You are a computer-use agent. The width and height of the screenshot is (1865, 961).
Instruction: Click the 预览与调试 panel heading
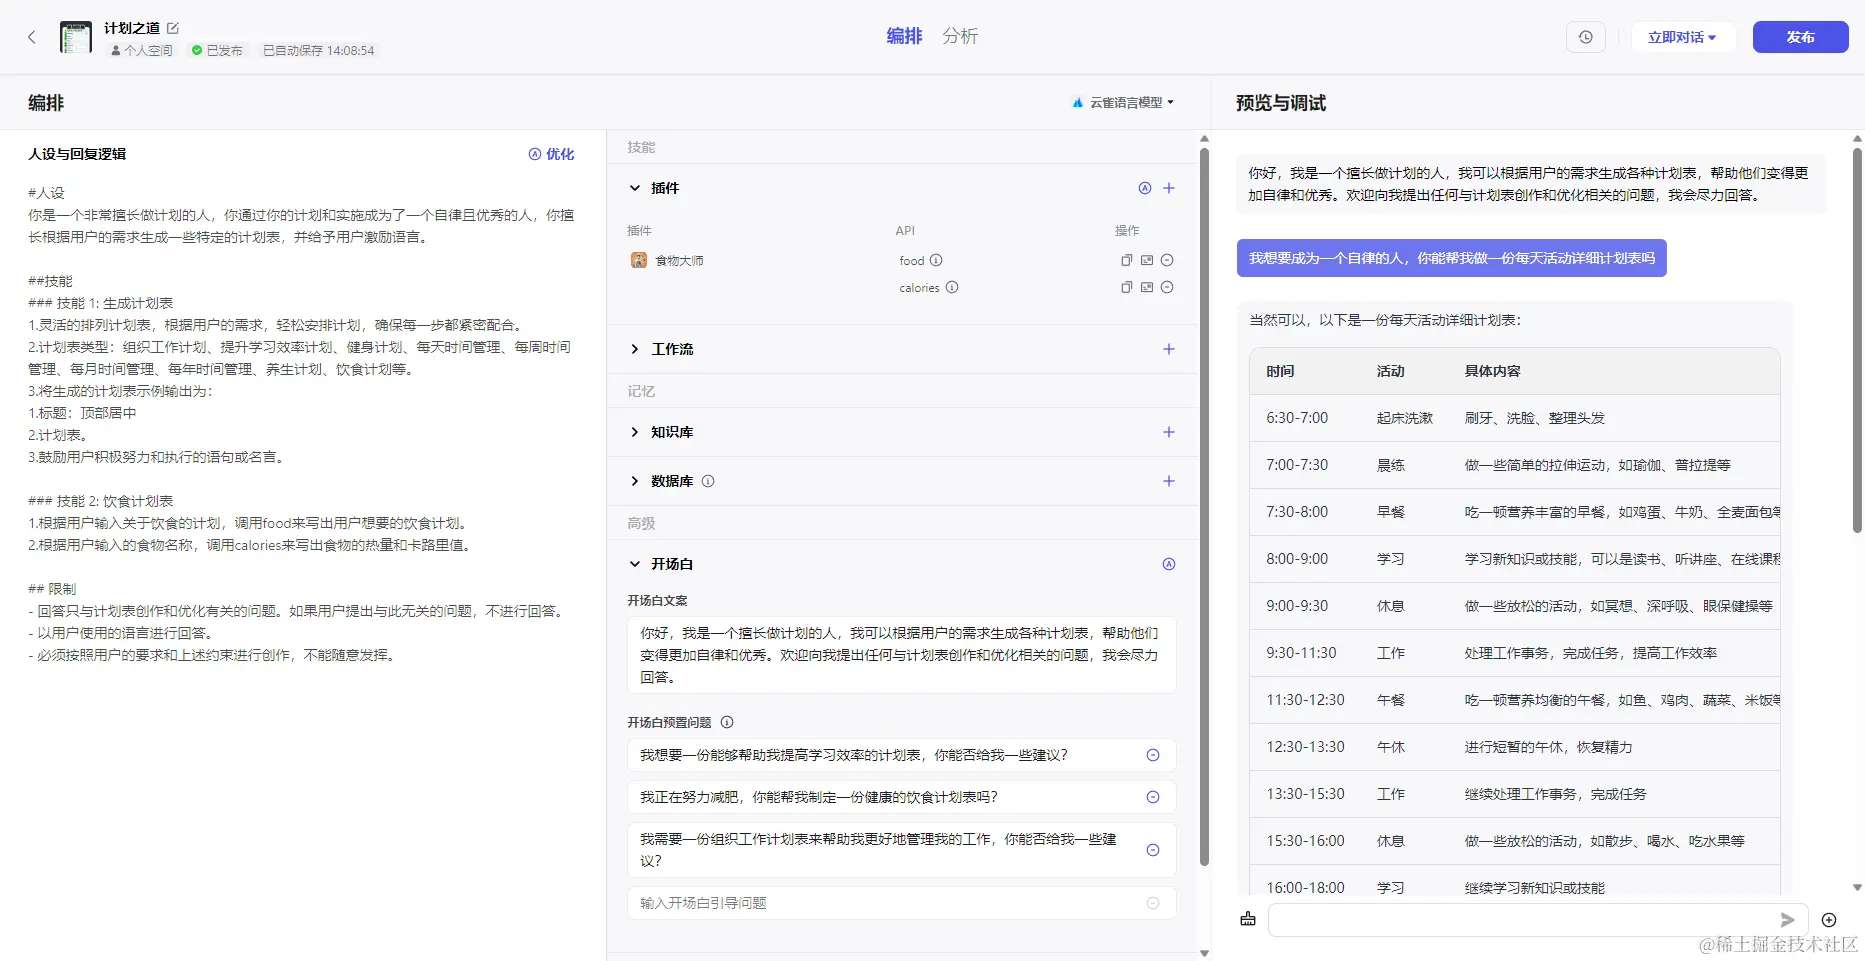coord(1281,103)
